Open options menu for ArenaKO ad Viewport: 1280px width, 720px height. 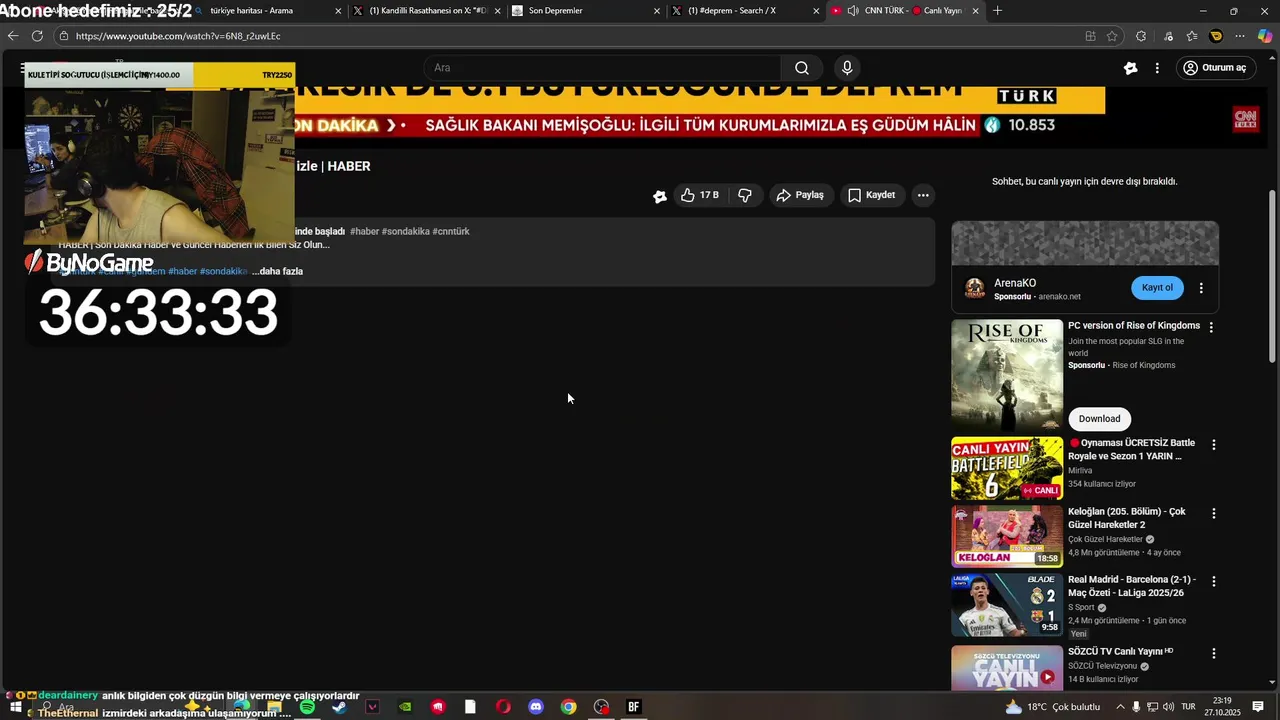tap(1201, 288)
